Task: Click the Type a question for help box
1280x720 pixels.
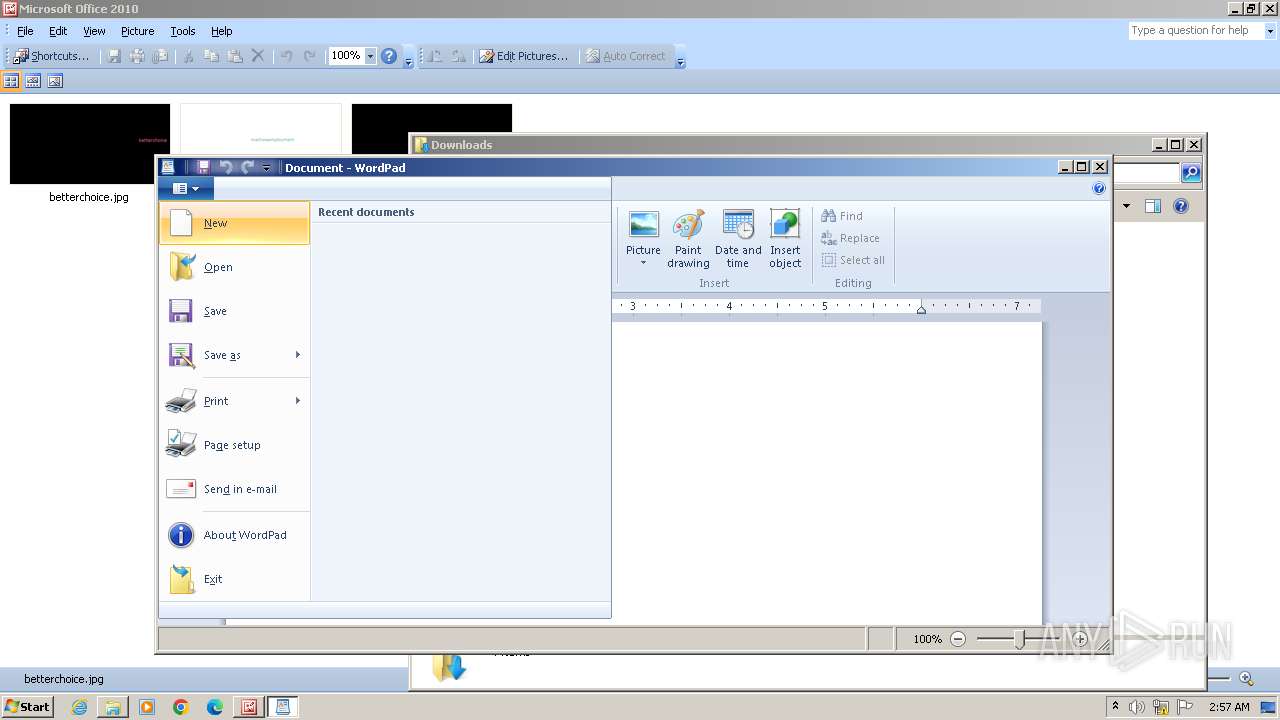Action: tap(1195, 31)
